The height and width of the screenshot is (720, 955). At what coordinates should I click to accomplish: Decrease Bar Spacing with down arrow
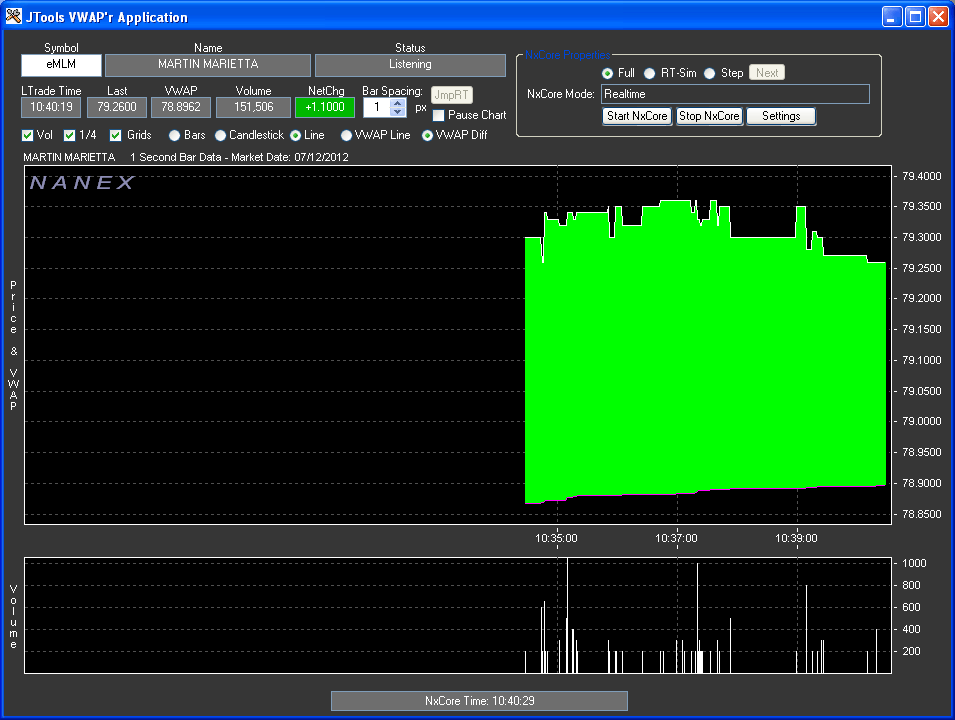pos(398,112)
